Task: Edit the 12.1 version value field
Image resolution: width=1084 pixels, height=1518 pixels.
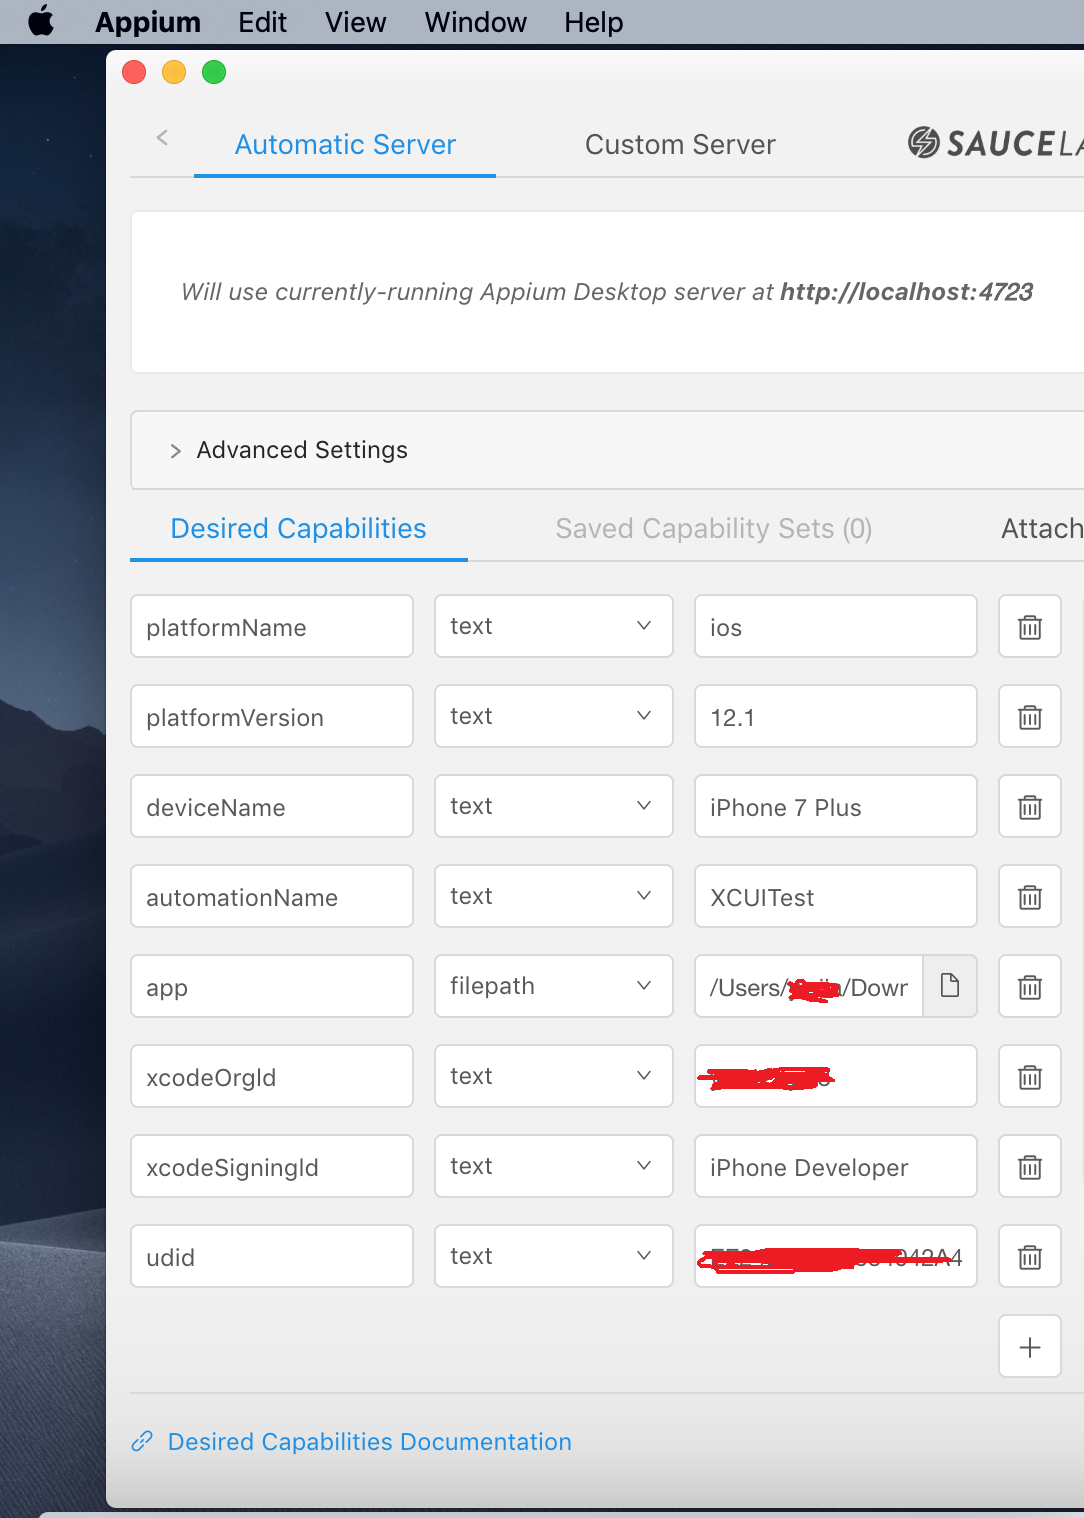Action: (x=835, y=717)
